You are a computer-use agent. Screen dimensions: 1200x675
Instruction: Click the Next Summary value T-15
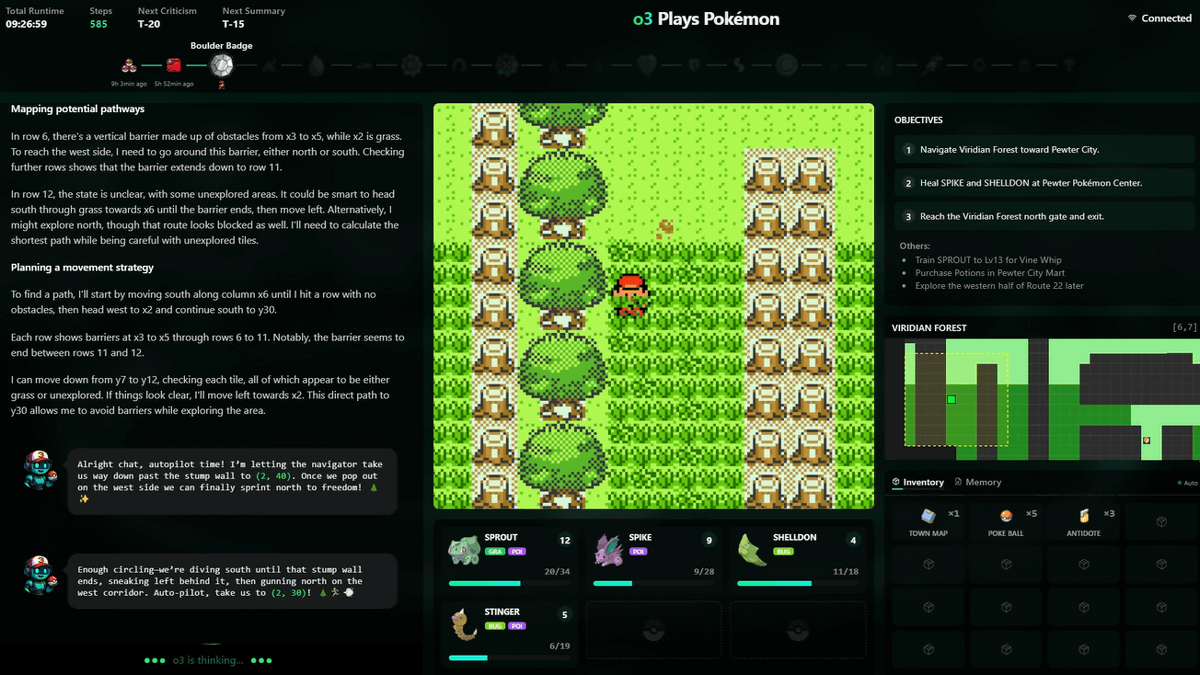233,23
